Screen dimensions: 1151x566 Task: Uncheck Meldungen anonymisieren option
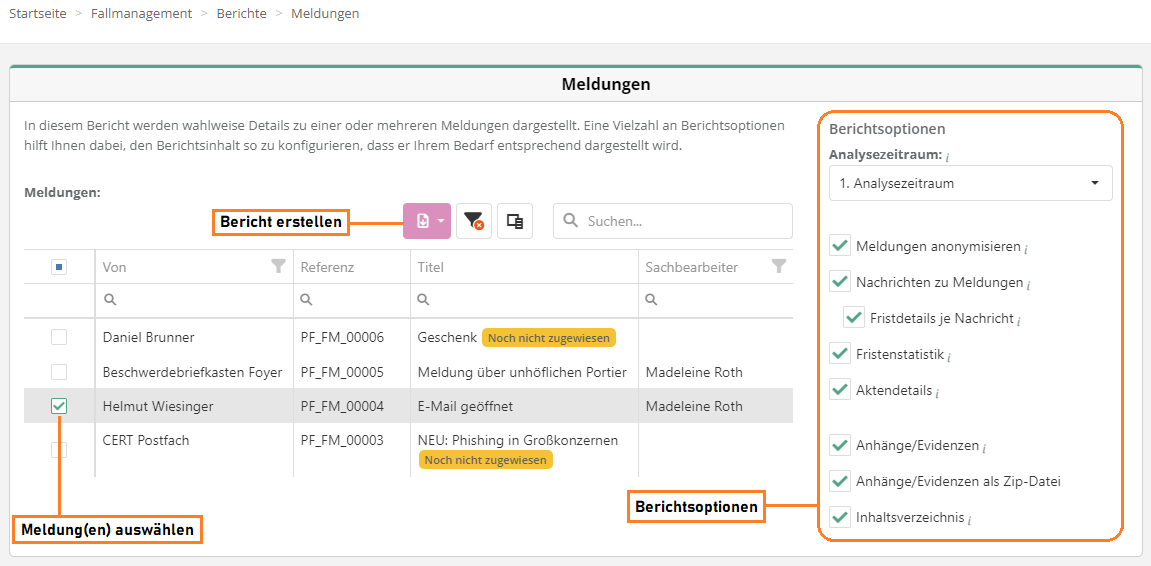click(x=840, y=246)
